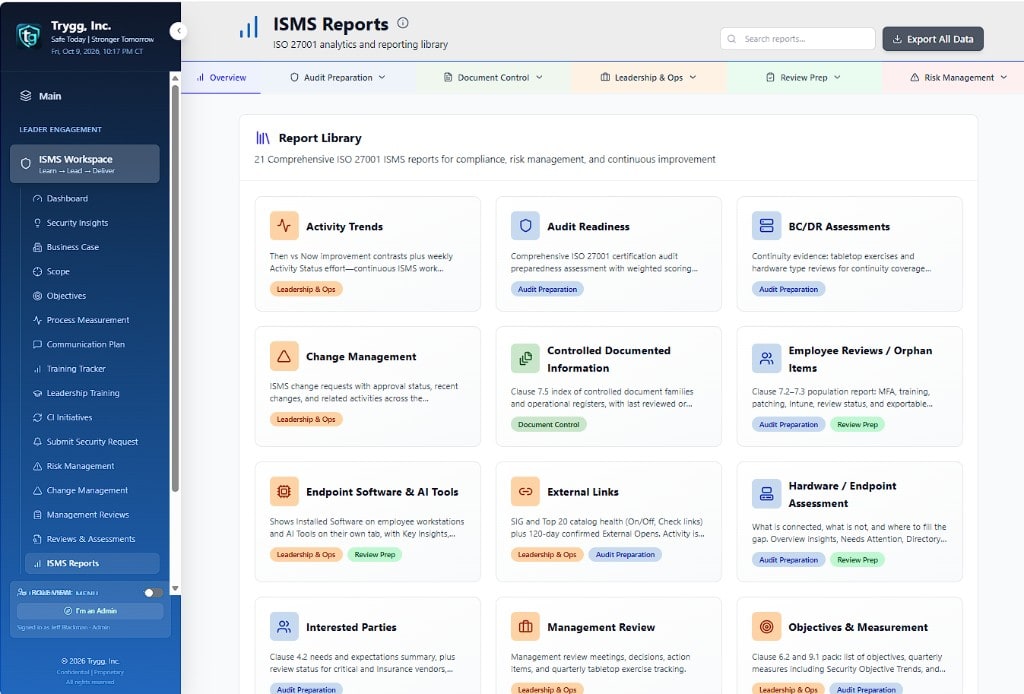
Task: Click the Management Review briefcase icon
Action: point(525,626)
